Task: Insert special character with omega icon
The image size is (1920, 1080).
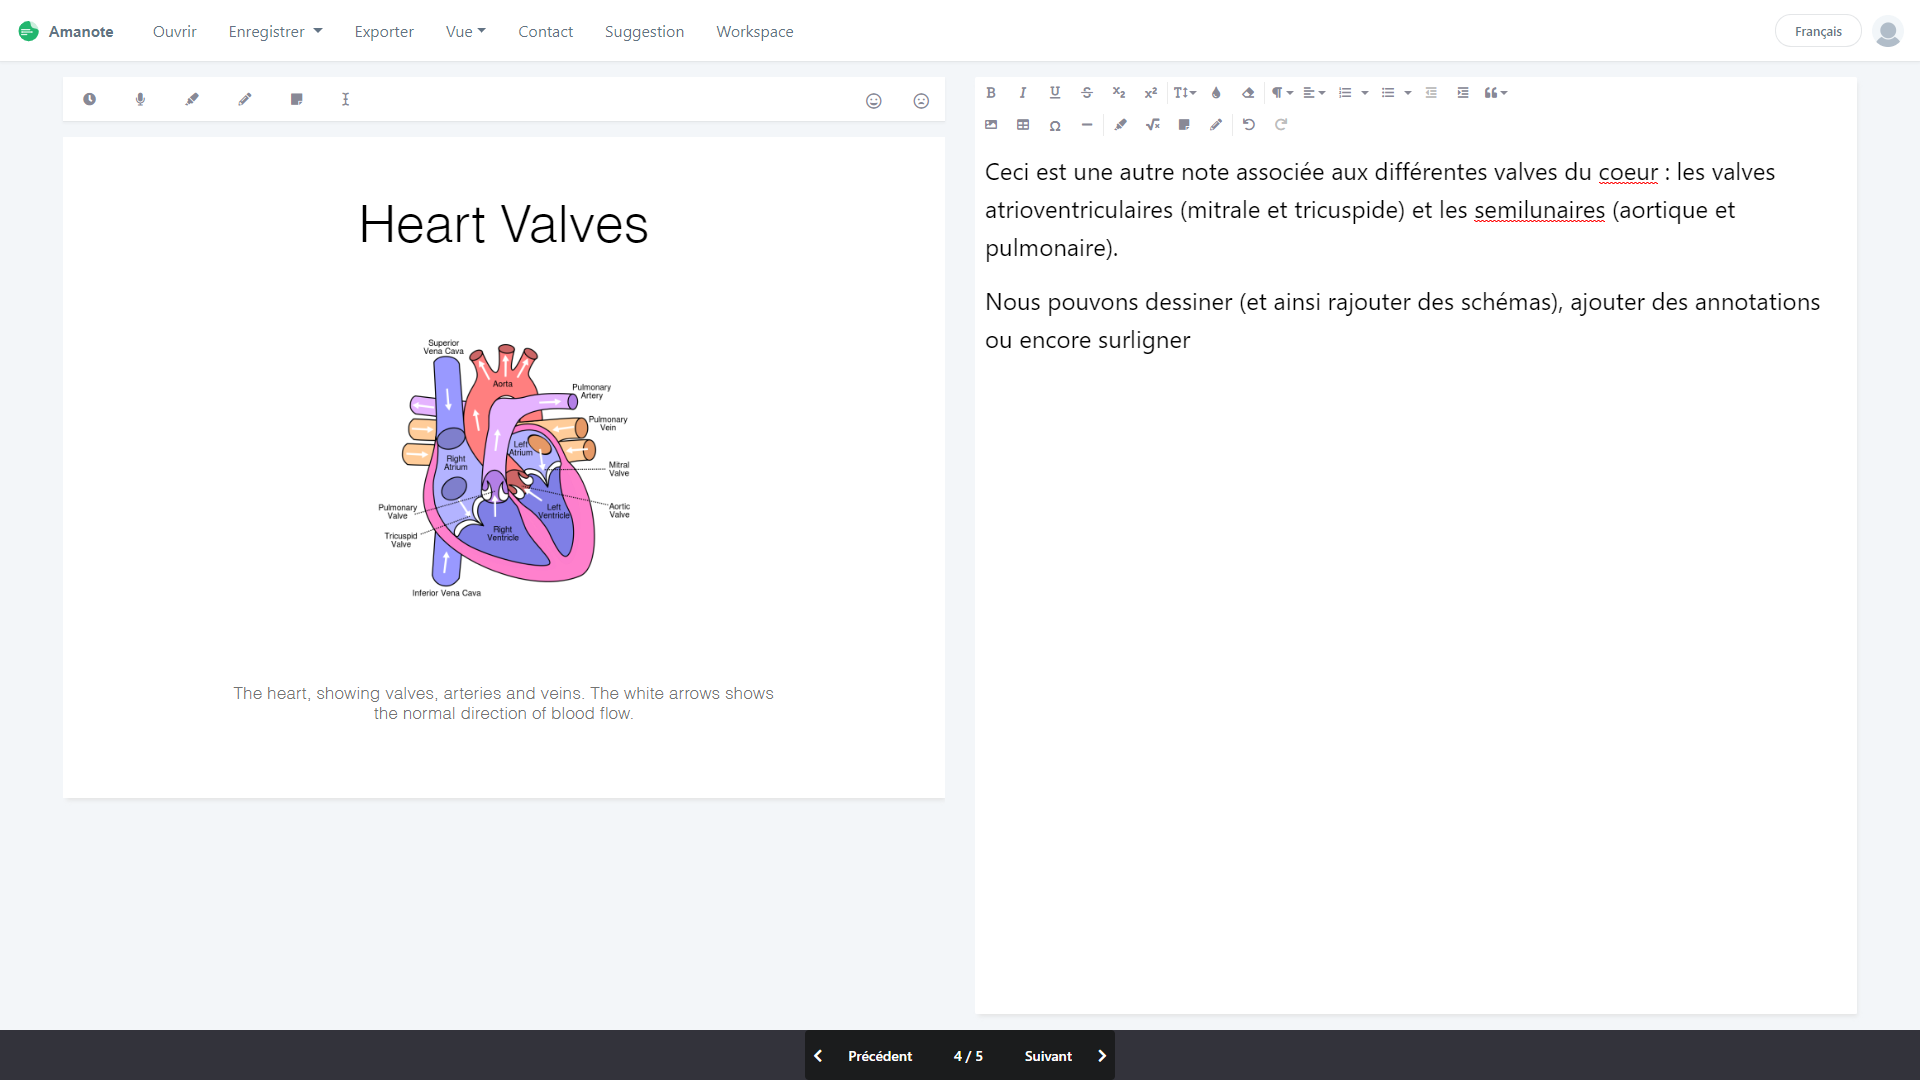Action: (x=1055, y=125)
